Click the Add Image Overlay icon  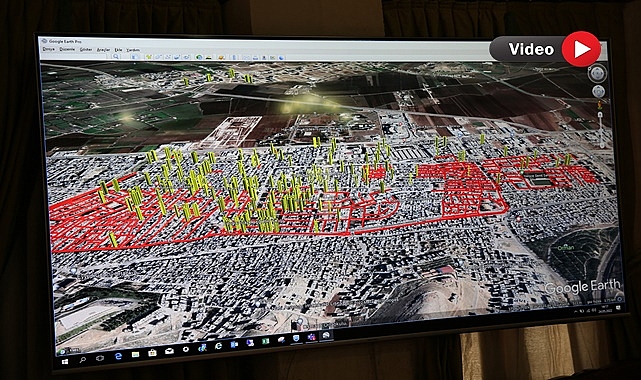pos(176,57)
